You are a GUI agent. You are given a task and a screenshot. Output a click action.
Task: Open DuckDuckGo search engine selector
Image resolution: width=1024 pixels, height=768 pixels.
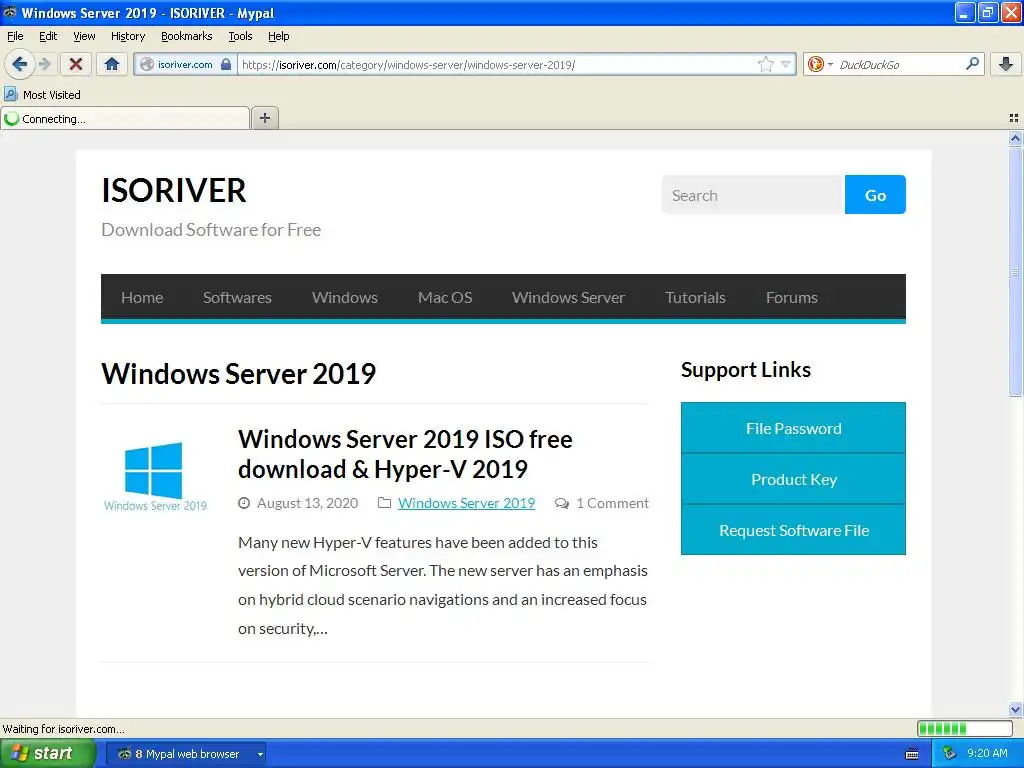coord(820,64)
